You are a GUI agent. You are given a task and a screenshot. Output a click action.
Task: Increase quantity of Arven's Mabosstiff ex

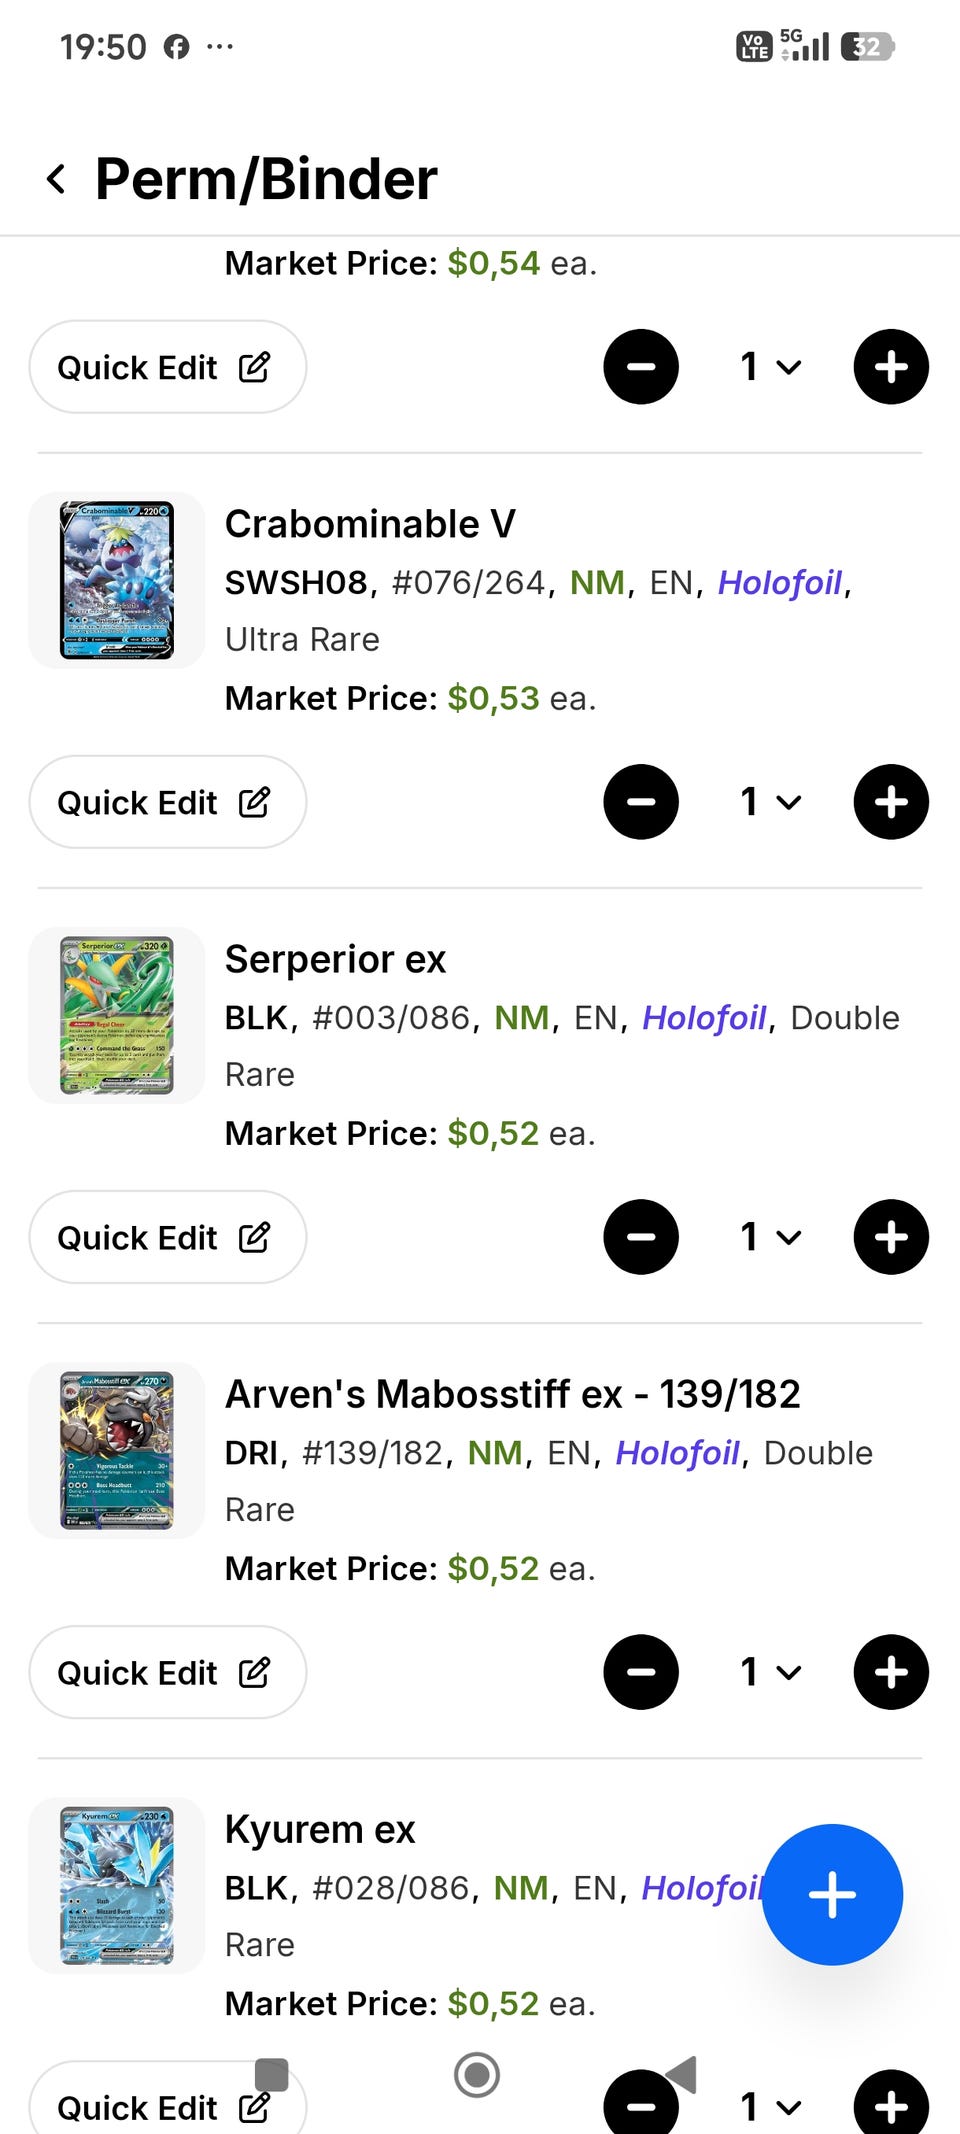891,1672
